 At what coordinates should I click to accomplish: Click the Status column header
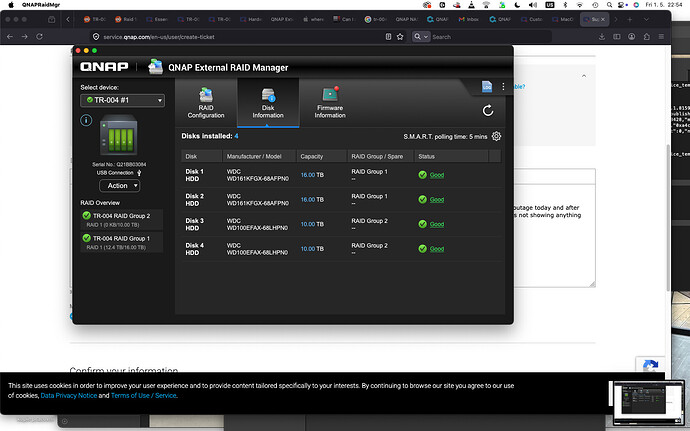click(451, 156)
